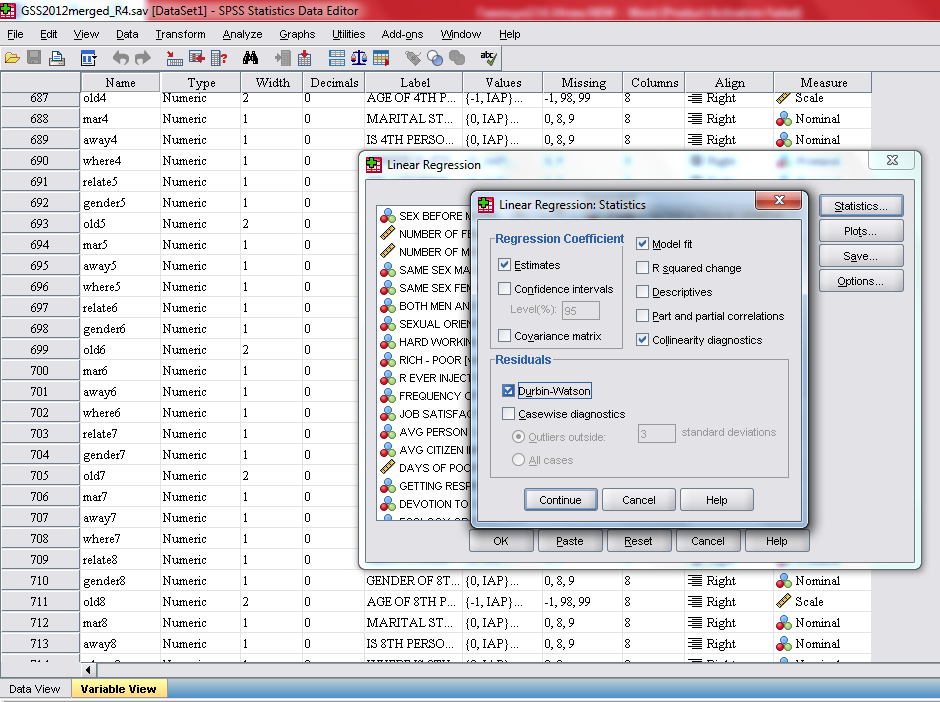Enable the Covariance matrix checkbox
Viewport: 940px width, 702px height.
tap(504, 336)
